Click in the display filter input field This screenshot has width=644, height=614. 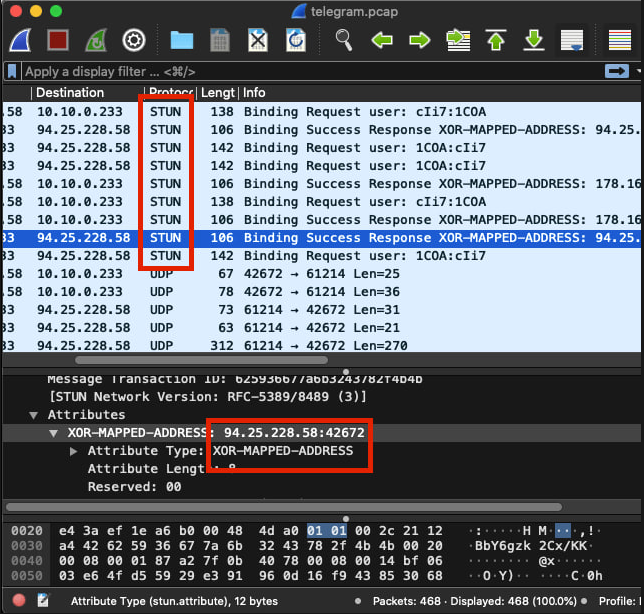tap(300, 72)
